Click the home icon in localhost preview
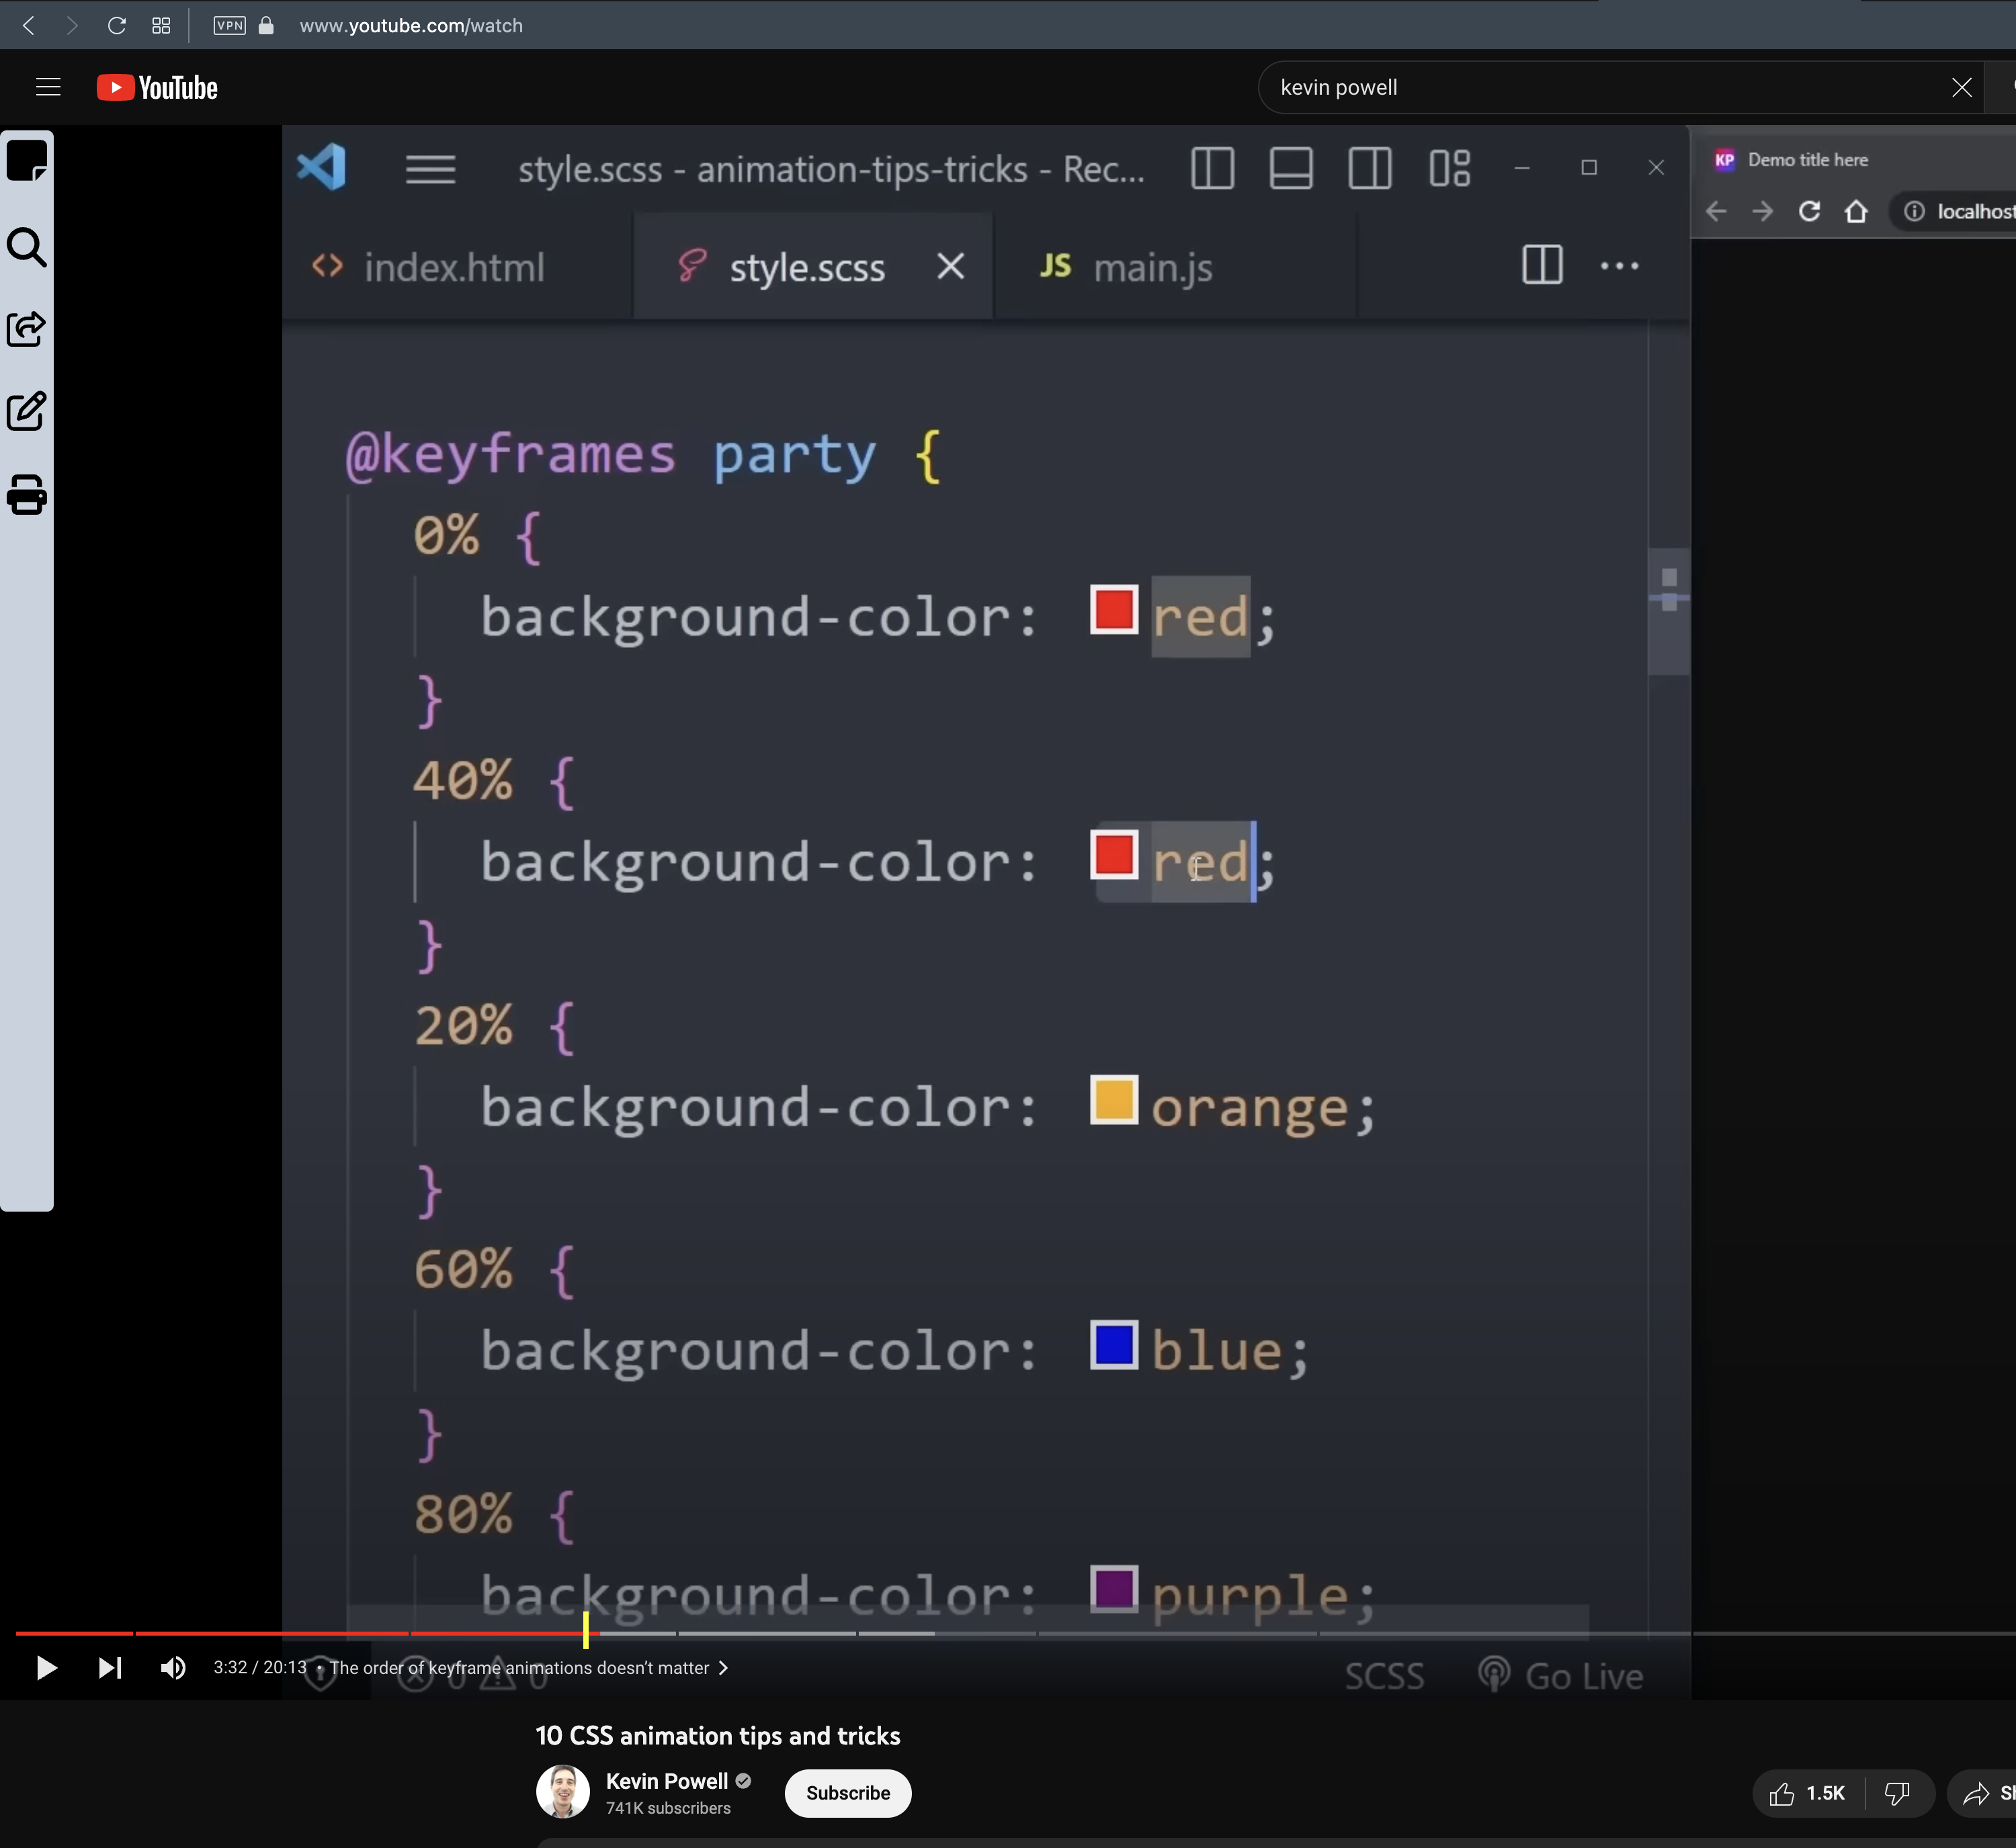The height and width of the screenshot is (1848, 2016). click(x=1858, y=211)
